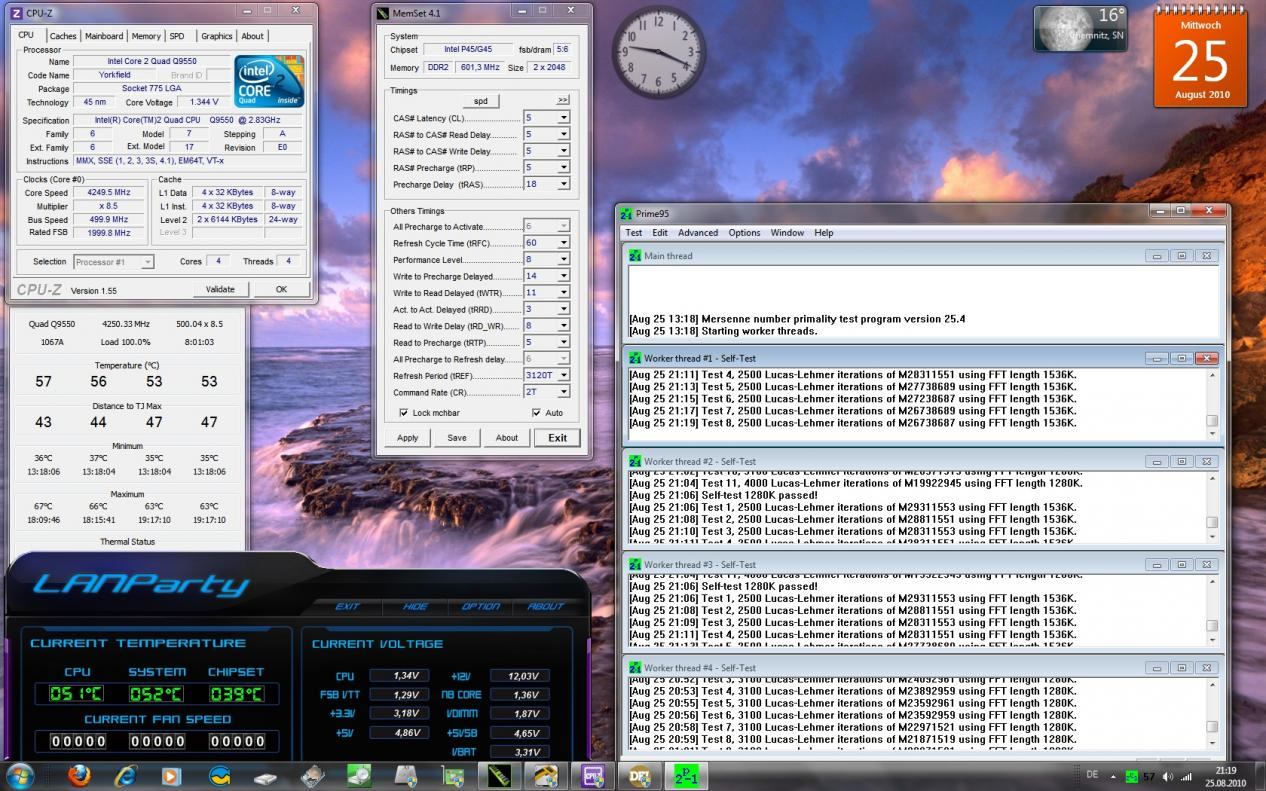Click the OK button in CPU-Z
Image resolution: width=1266 pixels, height=791 pixels.
pyautogui.click(x=281, y=289)
